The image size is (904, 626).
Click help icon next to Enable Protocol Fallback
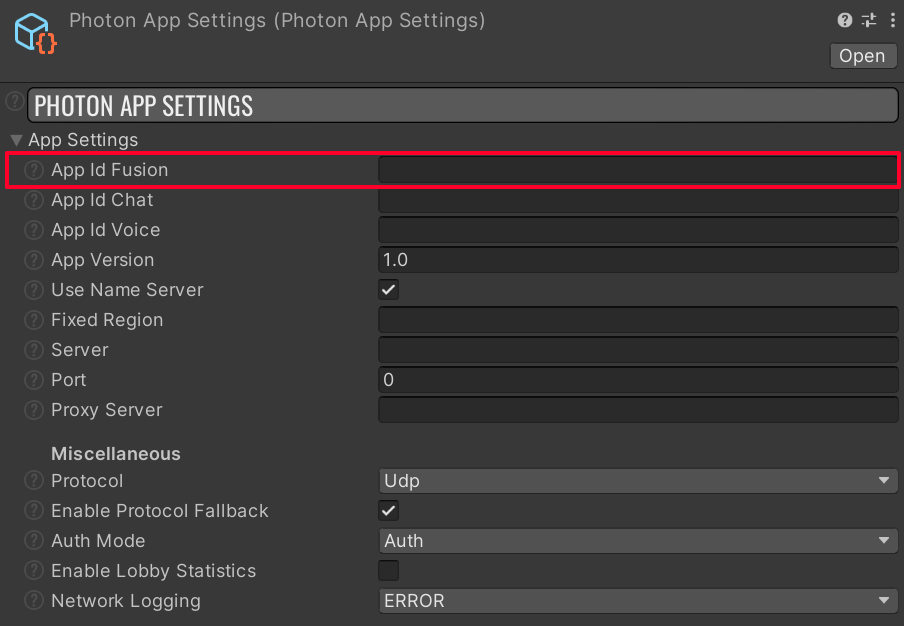click(x=34, y=511)
